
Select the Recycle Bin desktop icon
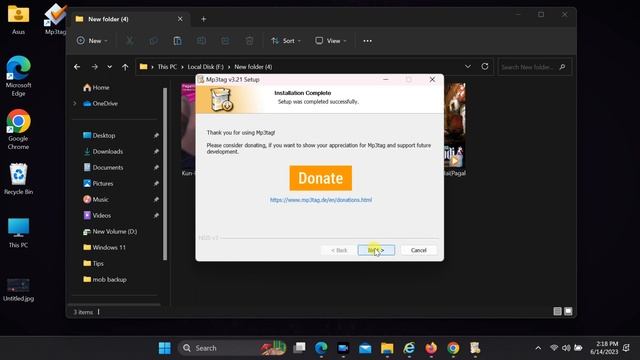pyautogui.click(x=18, y=179)
